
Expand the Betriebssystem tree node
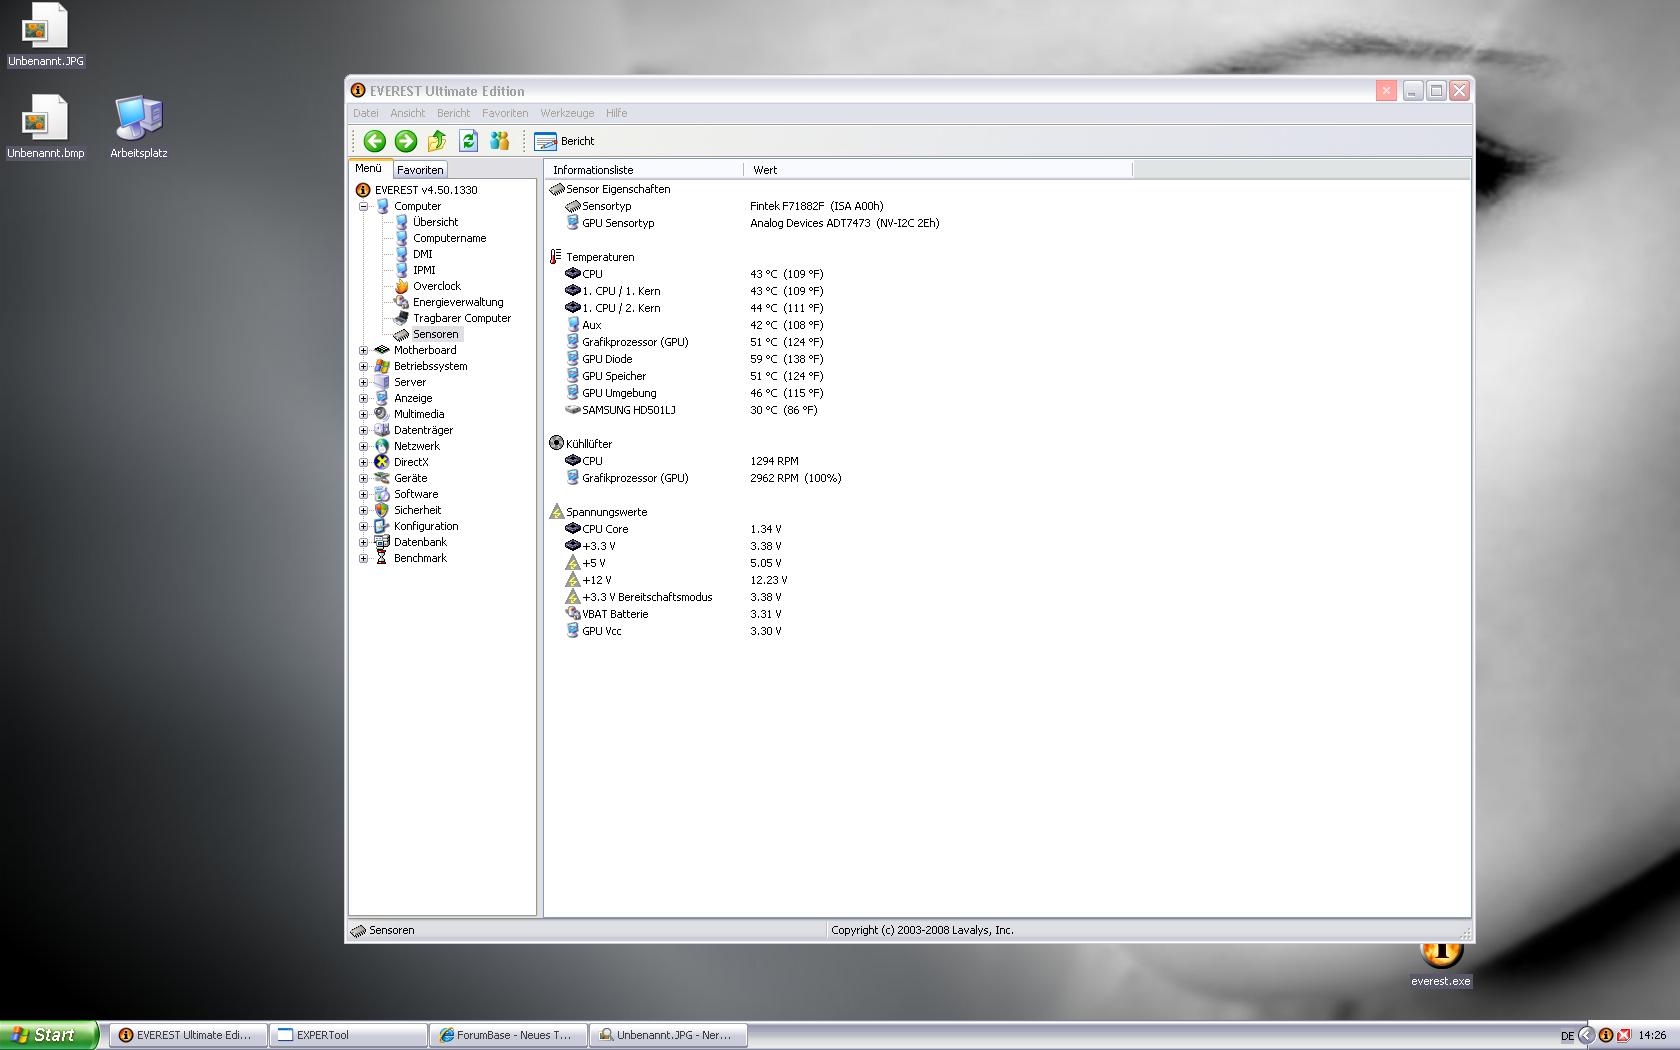tap(364, 366)
